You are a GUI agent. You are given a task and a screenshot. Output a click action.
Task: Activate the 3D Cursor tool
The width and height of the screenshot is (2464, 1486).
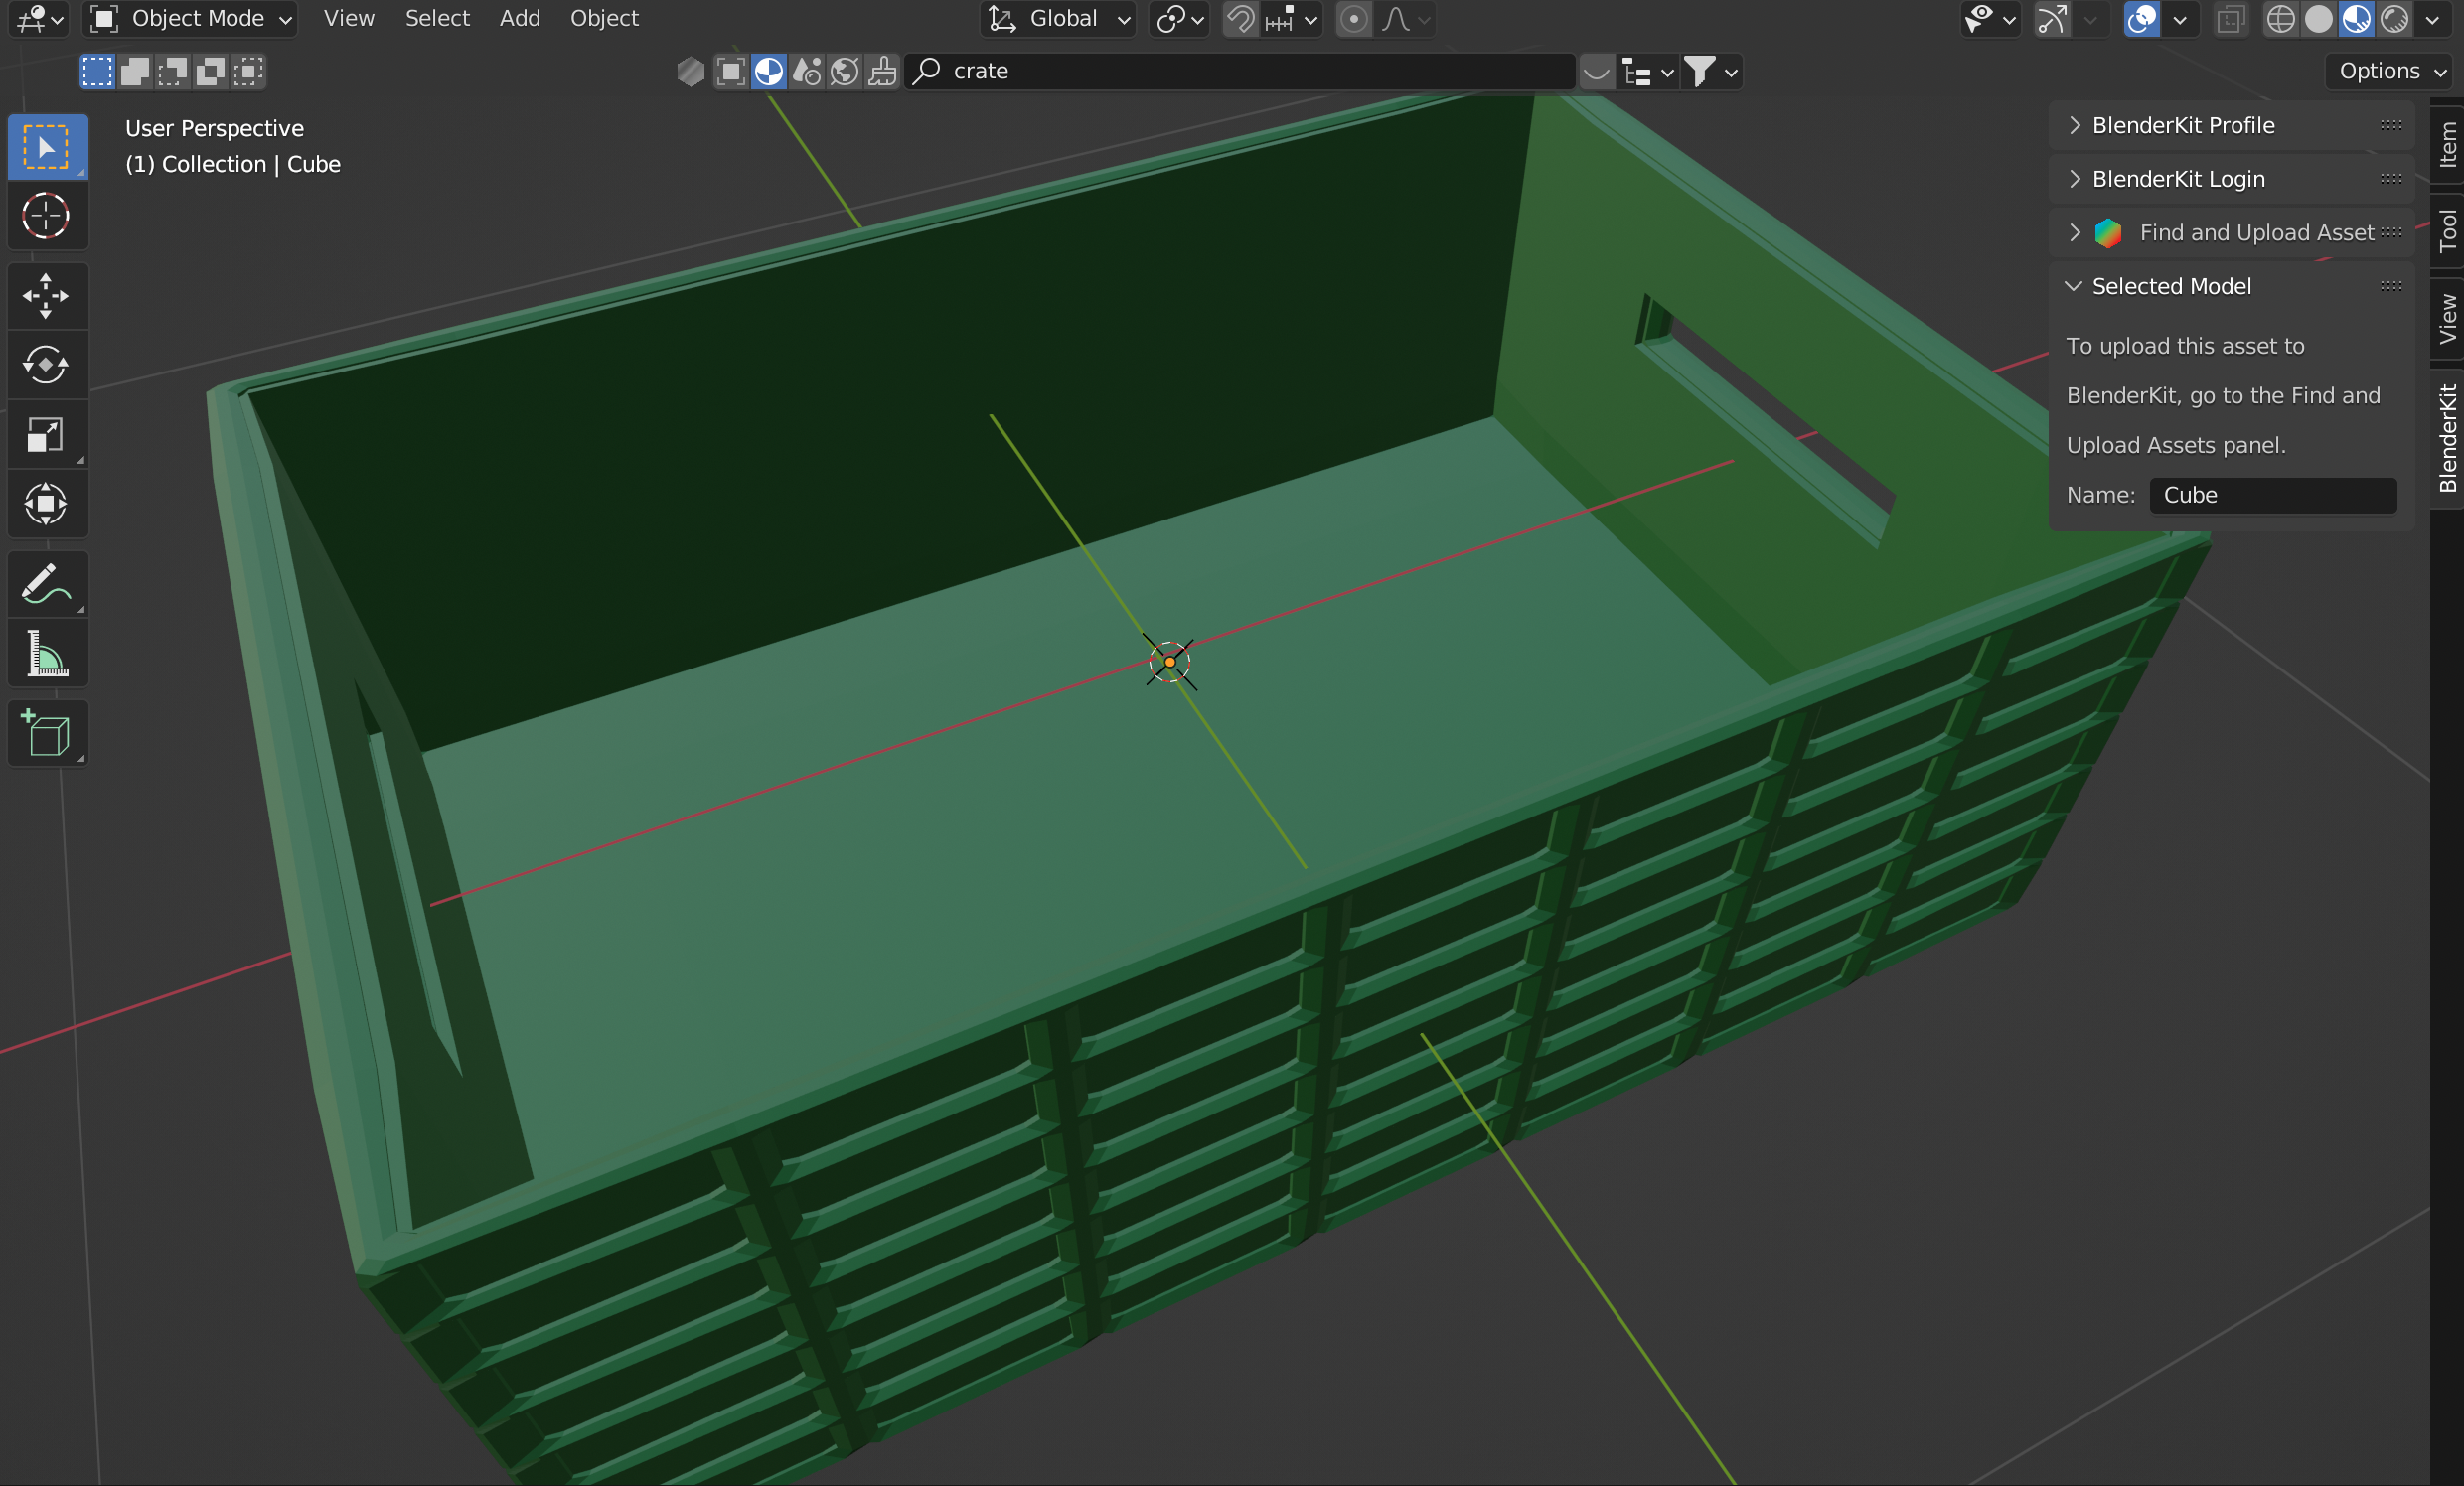[47, 216]
